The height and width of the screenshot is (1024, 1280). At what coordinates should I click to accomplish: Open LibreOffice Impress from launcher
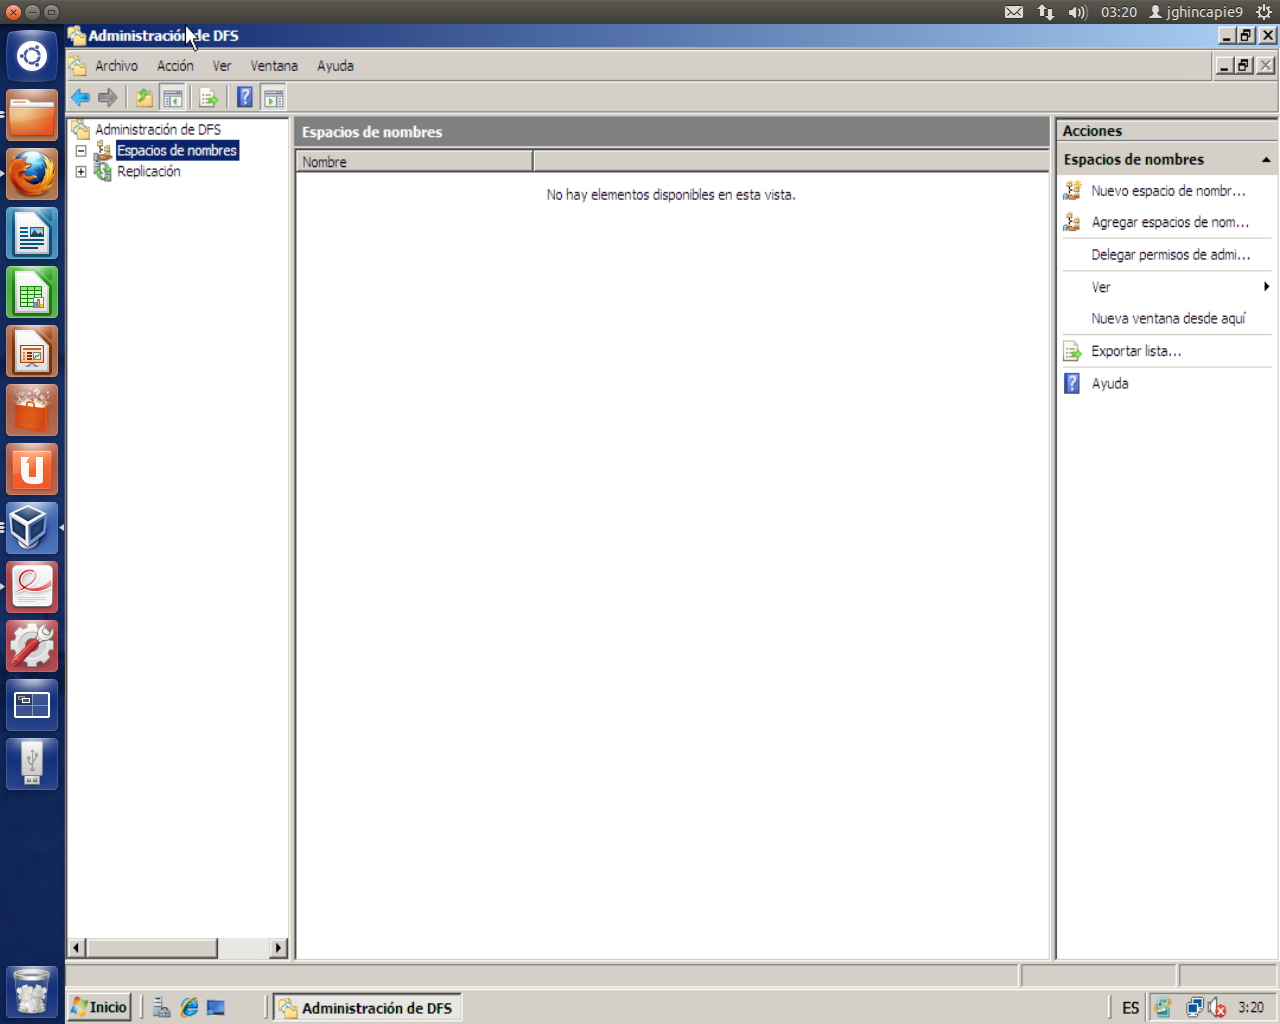(32, 351)
